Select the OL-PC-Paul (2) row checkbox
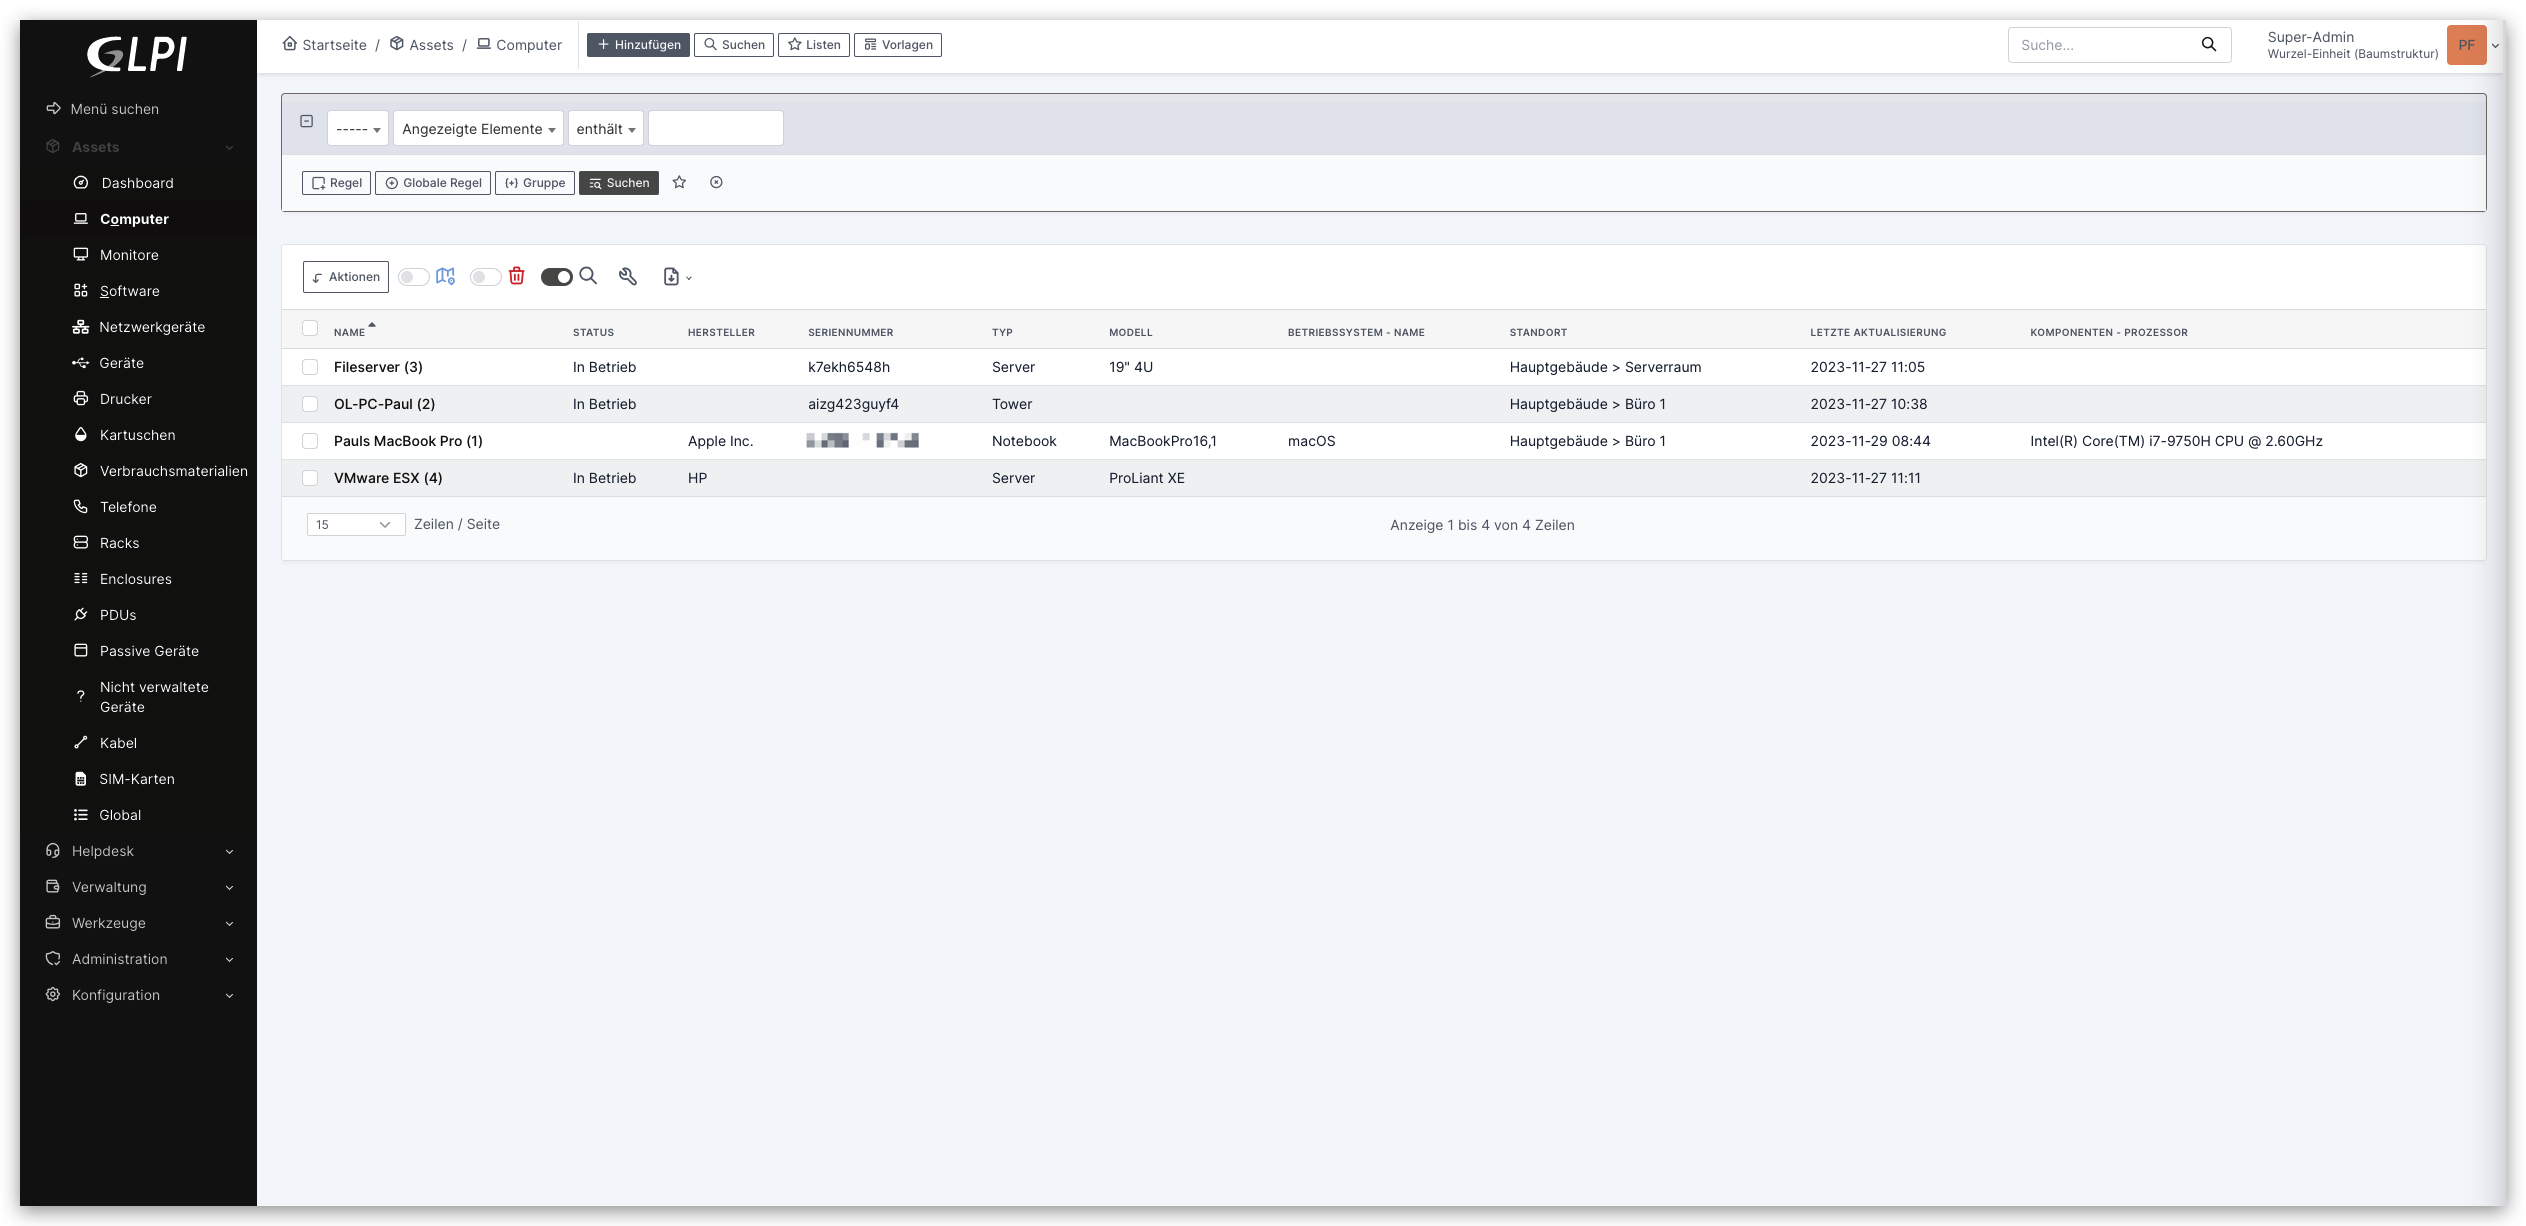2526x1226 pixels. pyautogui.click(x=310, y=404)
